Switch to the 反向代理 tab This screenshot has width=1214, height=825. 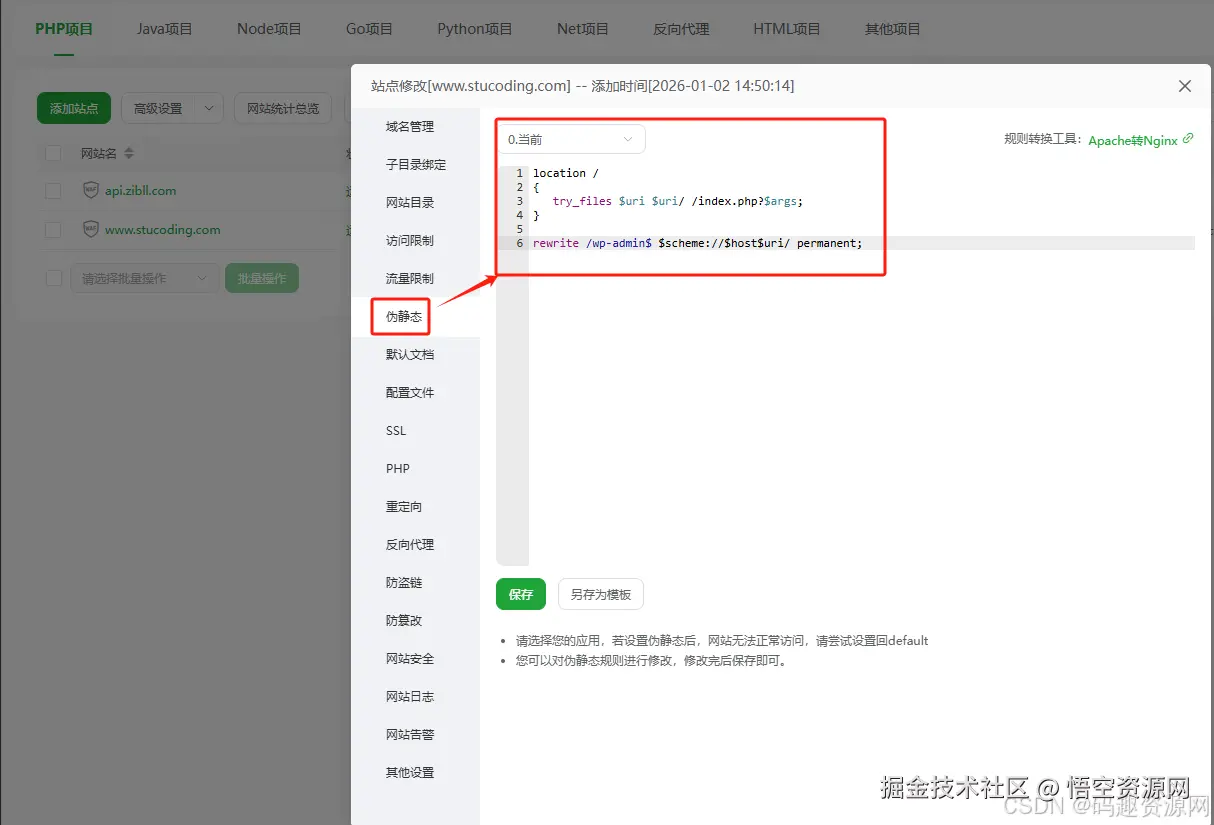[681, 29]
